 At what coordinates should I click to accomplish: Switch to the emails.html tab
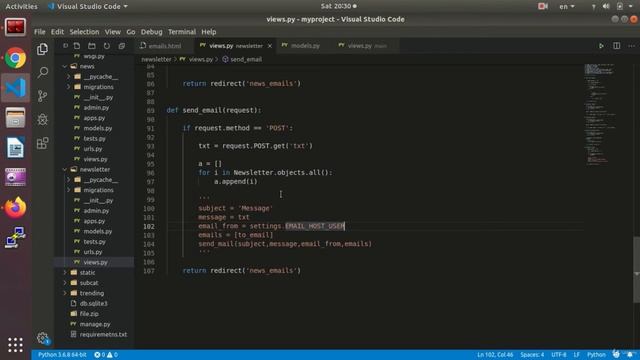[165, 46]
